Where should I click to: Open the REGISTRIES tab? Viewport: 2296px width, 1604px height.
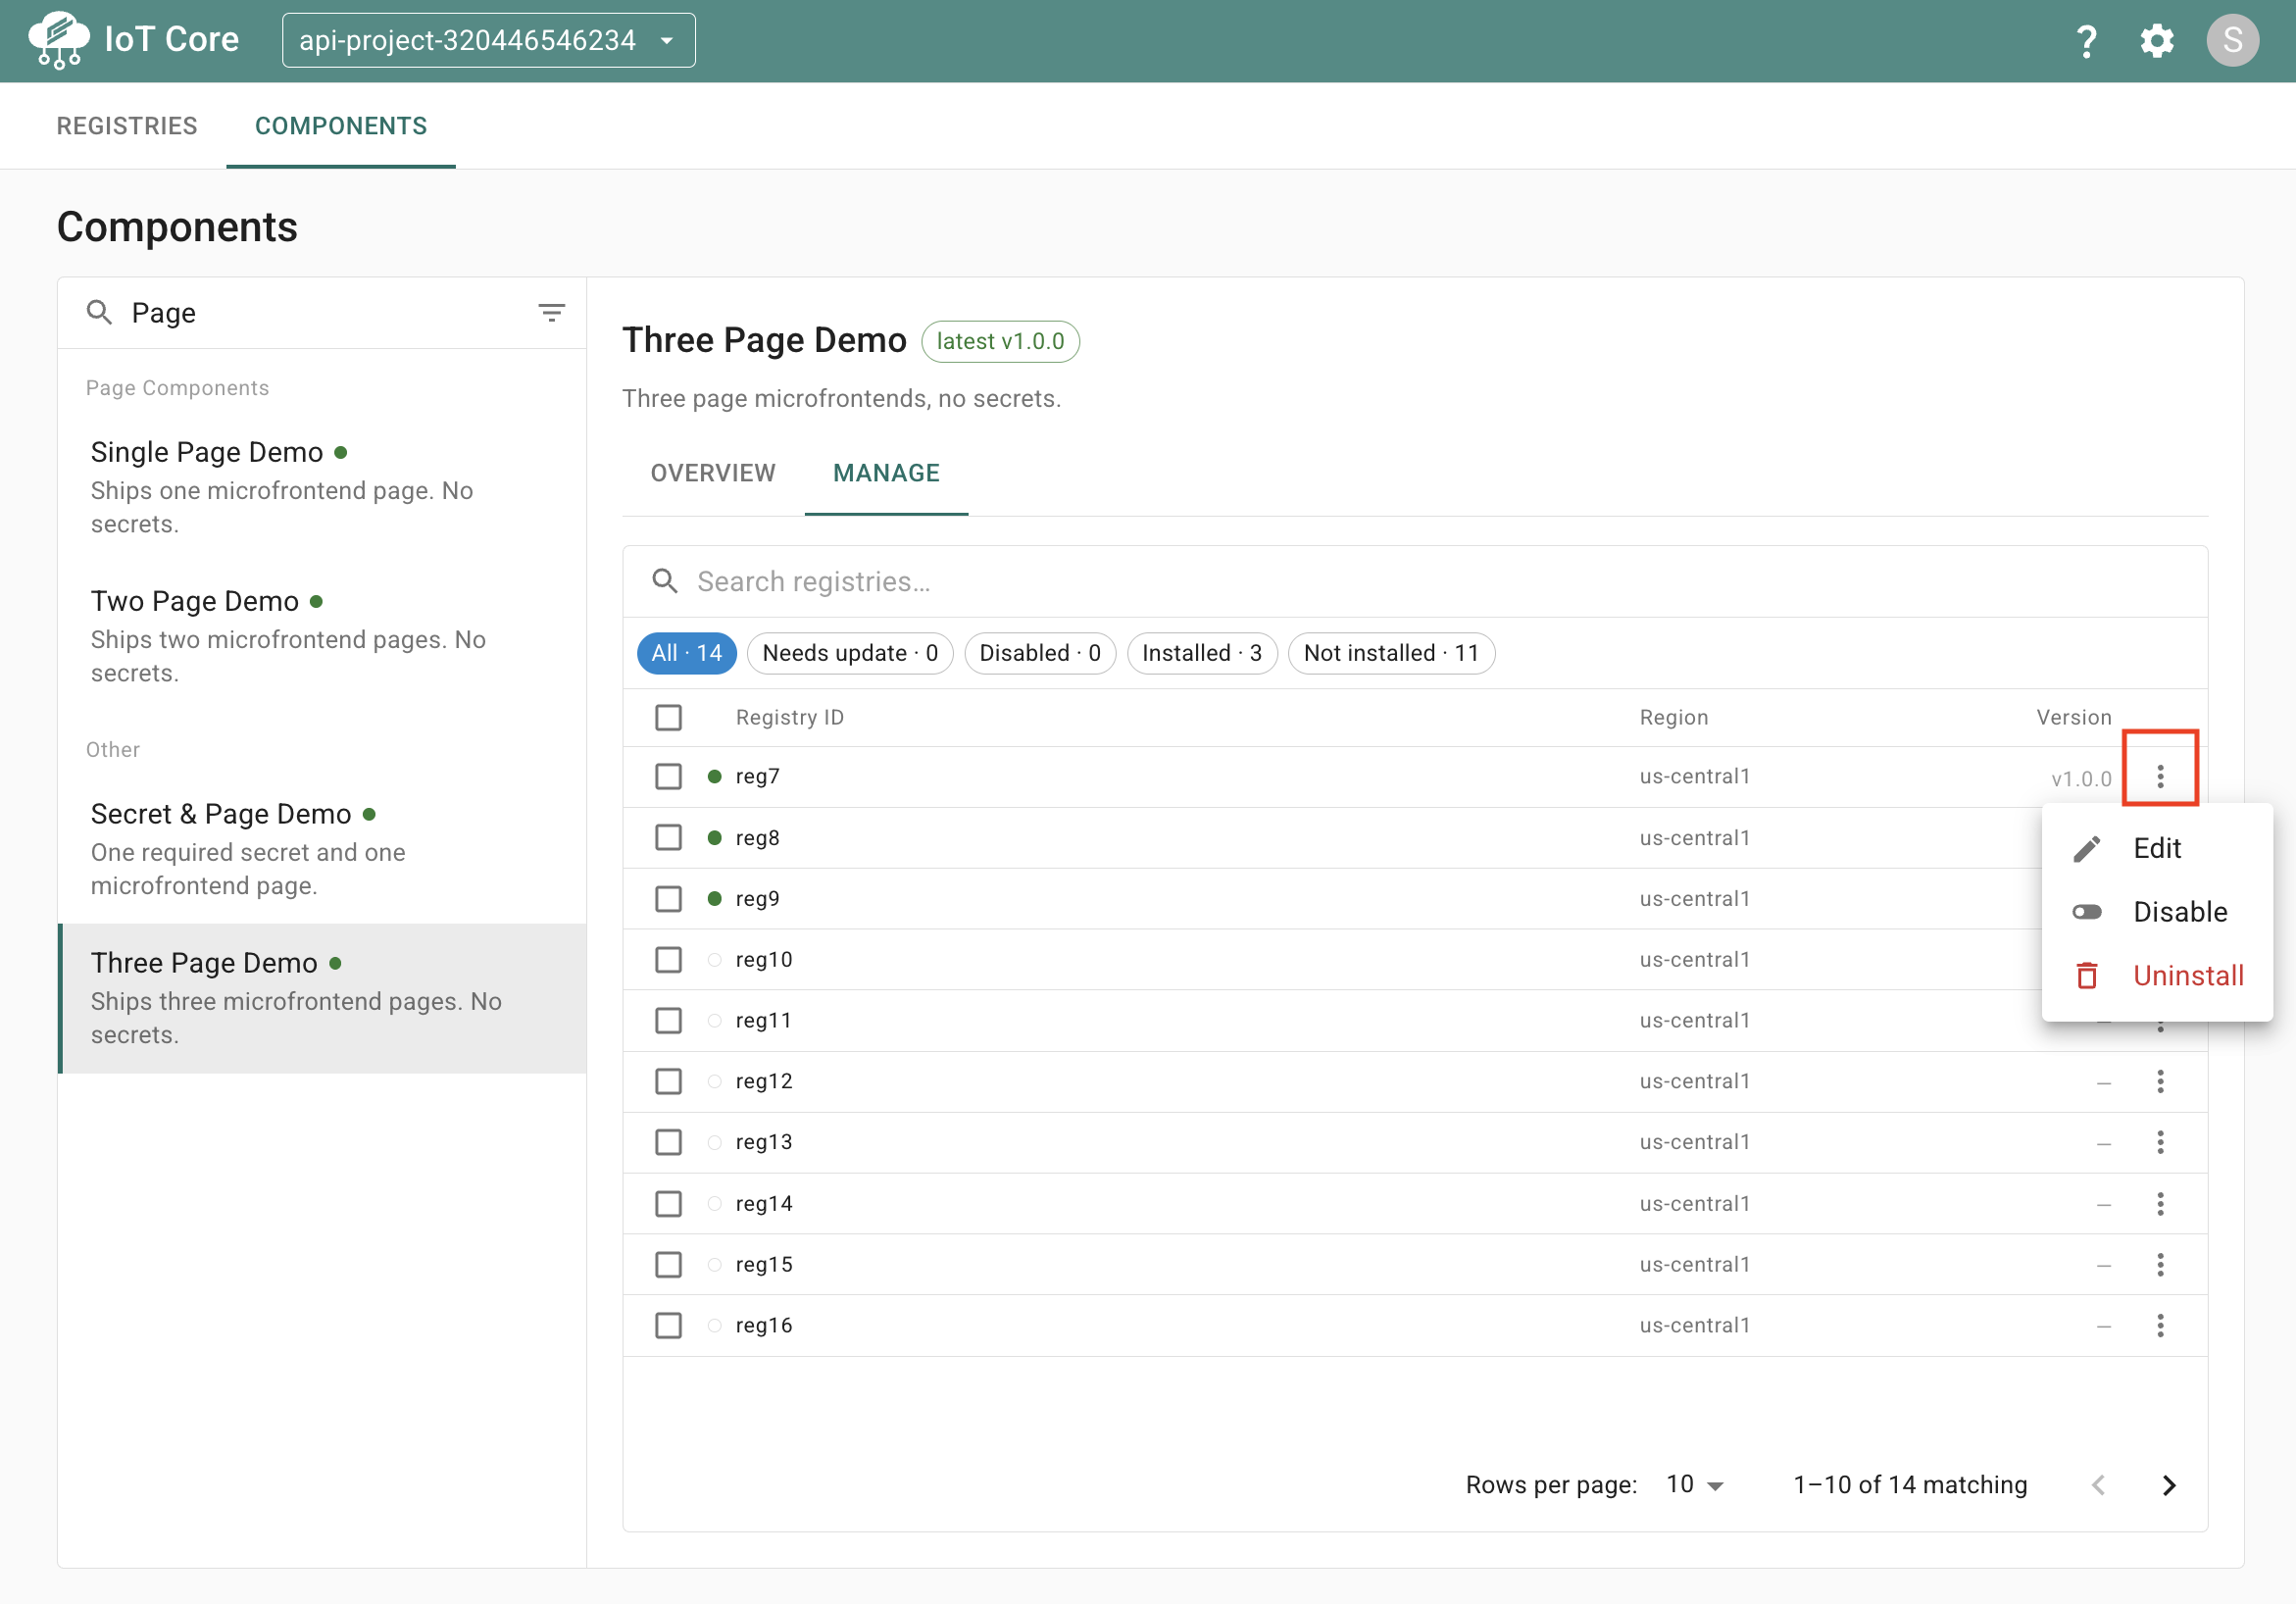point(127,126)
